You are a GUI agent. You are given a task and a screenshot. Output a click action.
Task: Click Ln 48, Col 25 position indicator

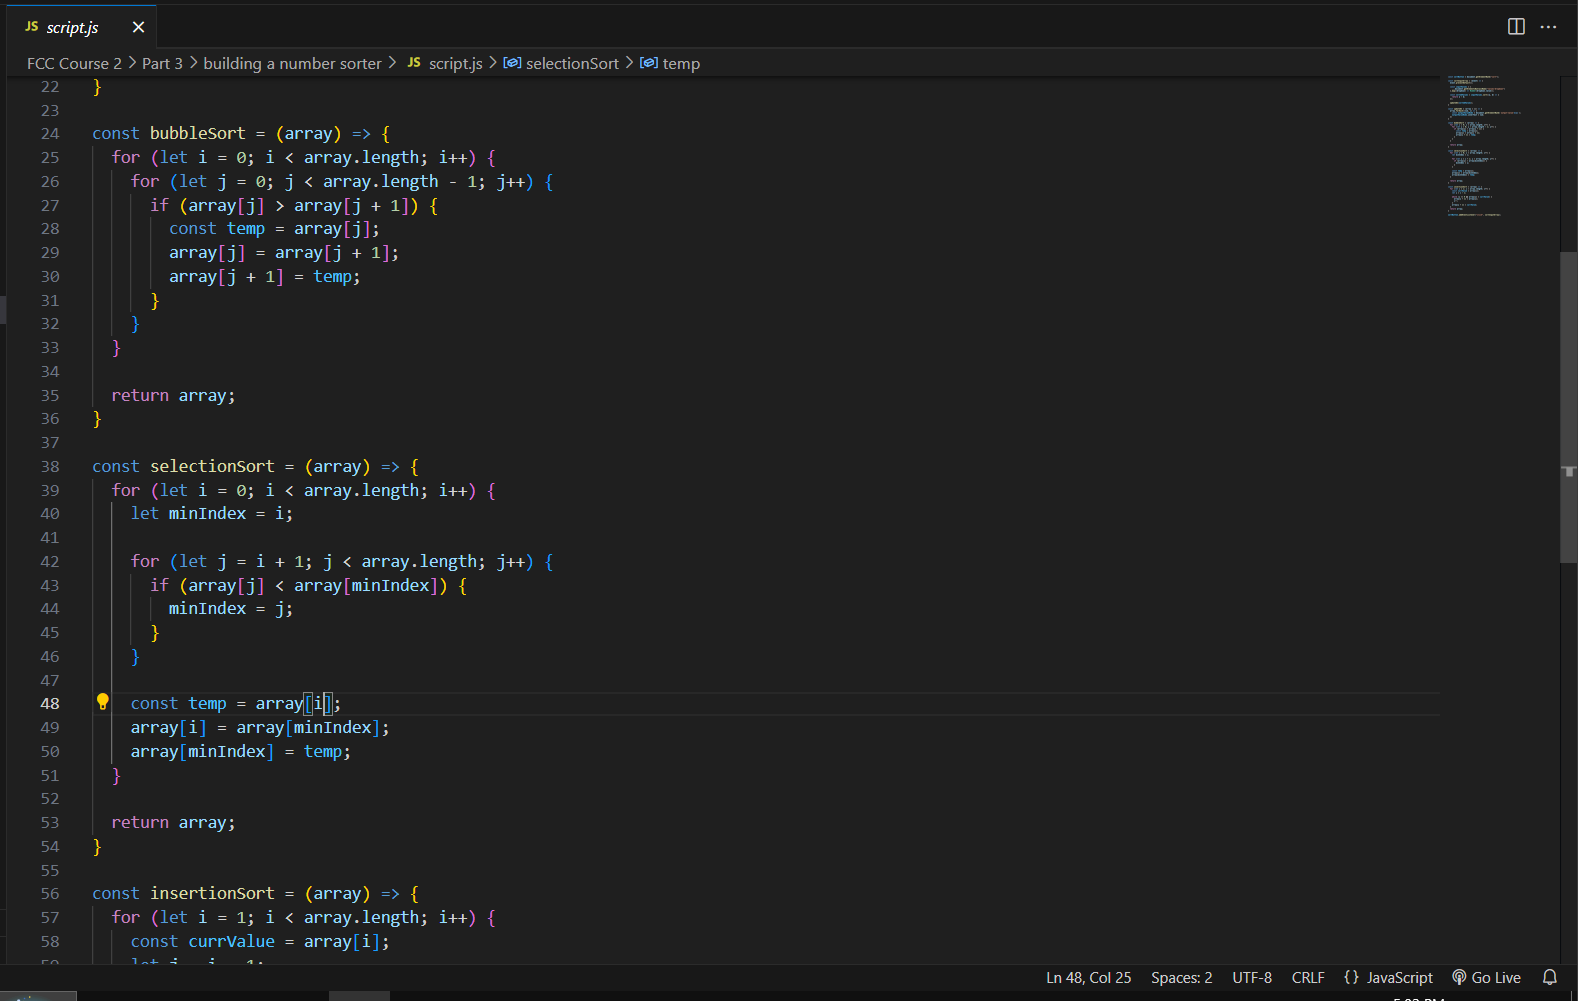click(1088, 977)
